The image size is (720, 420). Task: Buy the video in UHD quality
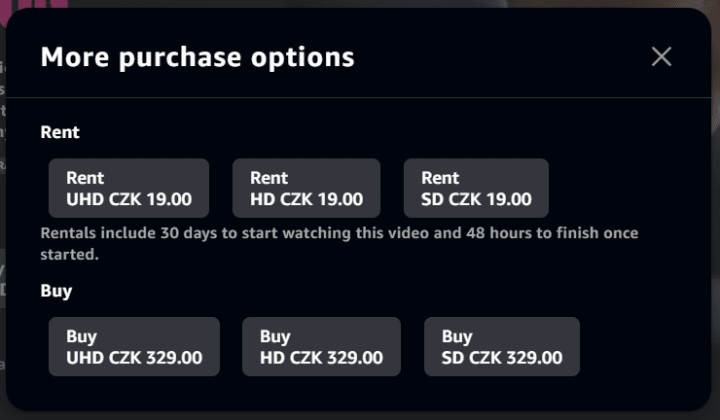coord(134,347)
